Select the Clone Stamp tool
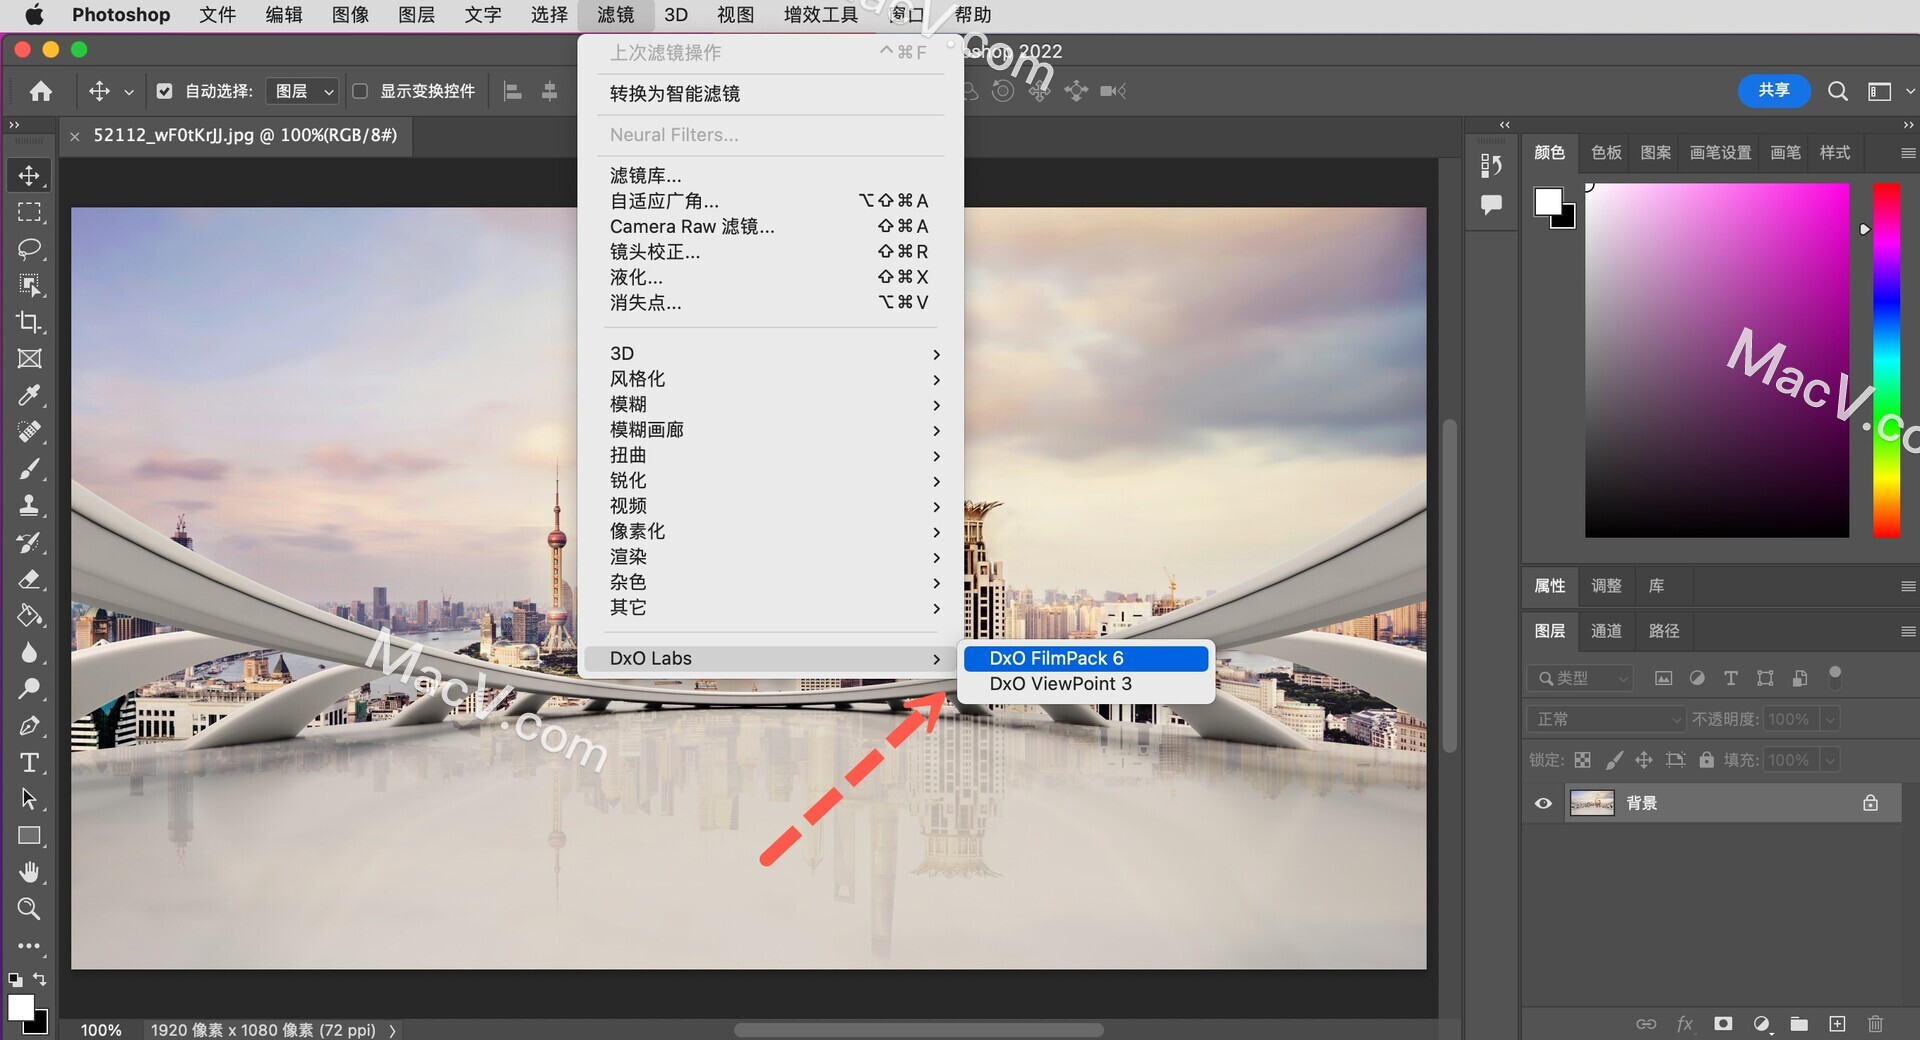Image resolution: width=1920 pixels, height=1040 pixels. click(x=29, y=505)
